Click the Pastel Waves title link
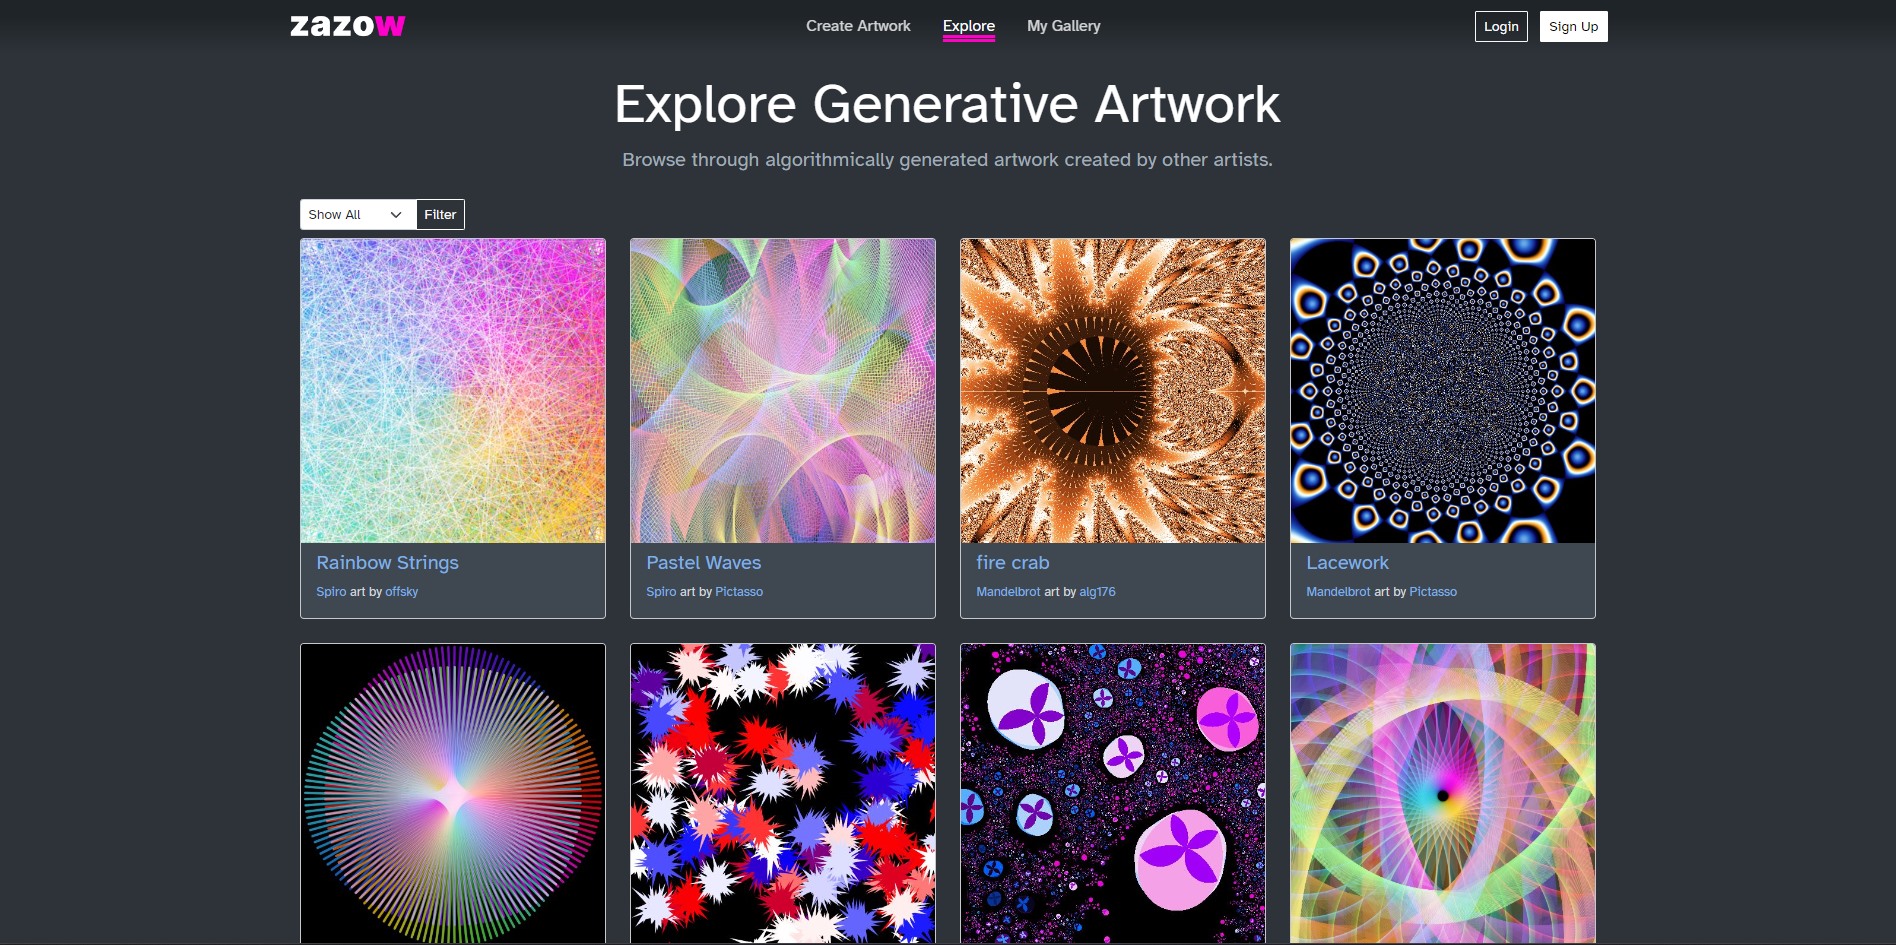This screenshot has height=945, width=1896. point(704,563)
